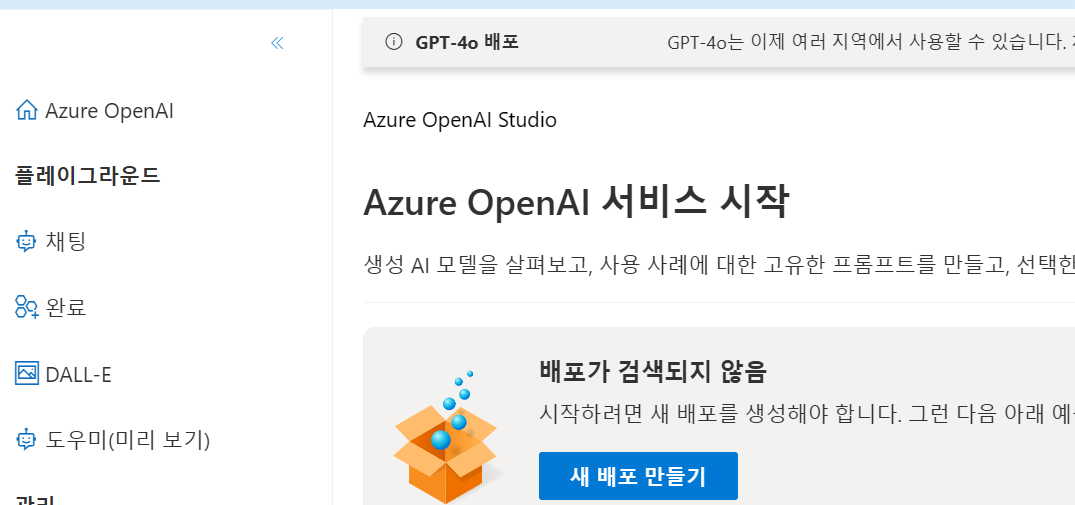The width and height of the screenshot is (1075, 505).
Task: Open Azure OpenAI home page label
Action: 109,111
